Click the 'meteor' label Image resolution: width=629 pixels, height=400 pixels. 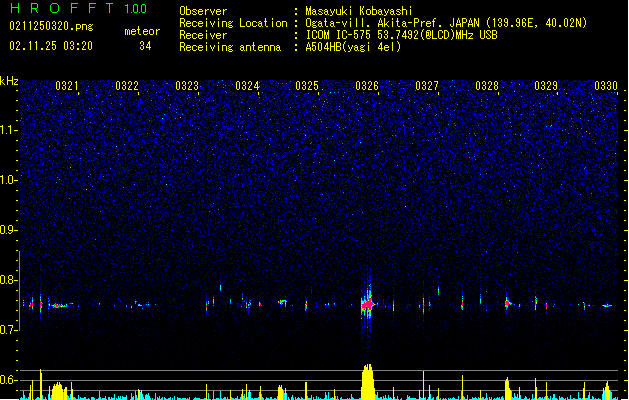point(142,31)
